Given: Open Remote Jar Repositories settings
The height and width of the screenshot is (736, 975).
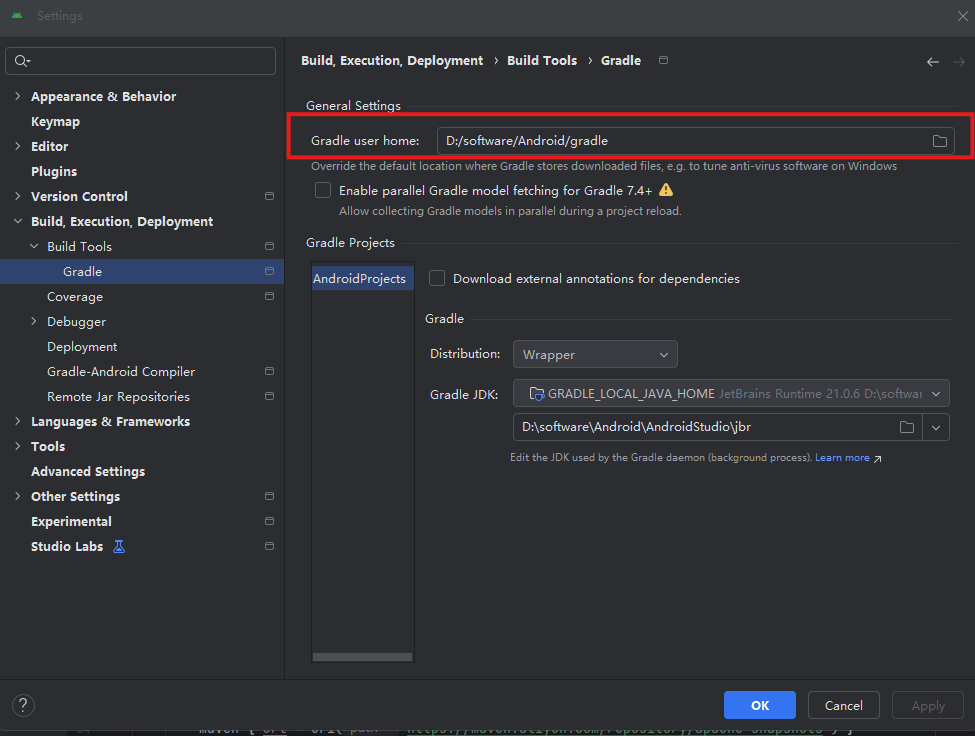Looking at the screenshot, I should 118,397.
